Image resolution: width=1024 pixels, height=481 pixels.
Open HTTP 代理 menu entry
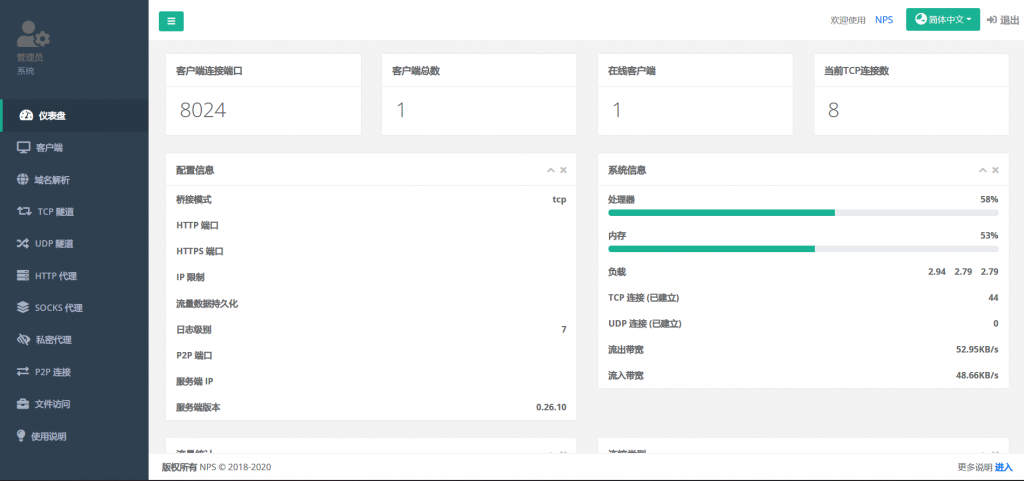(74, 275)
